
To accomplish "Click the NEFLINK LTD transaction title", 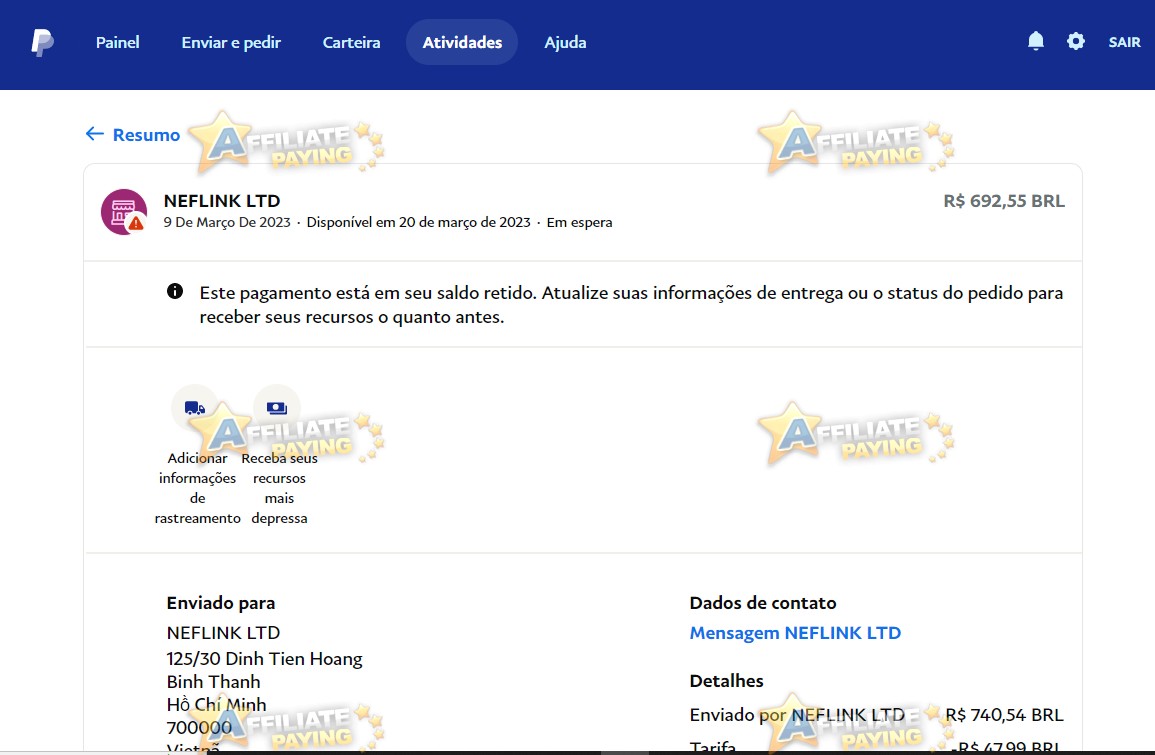I will (222, 200).
